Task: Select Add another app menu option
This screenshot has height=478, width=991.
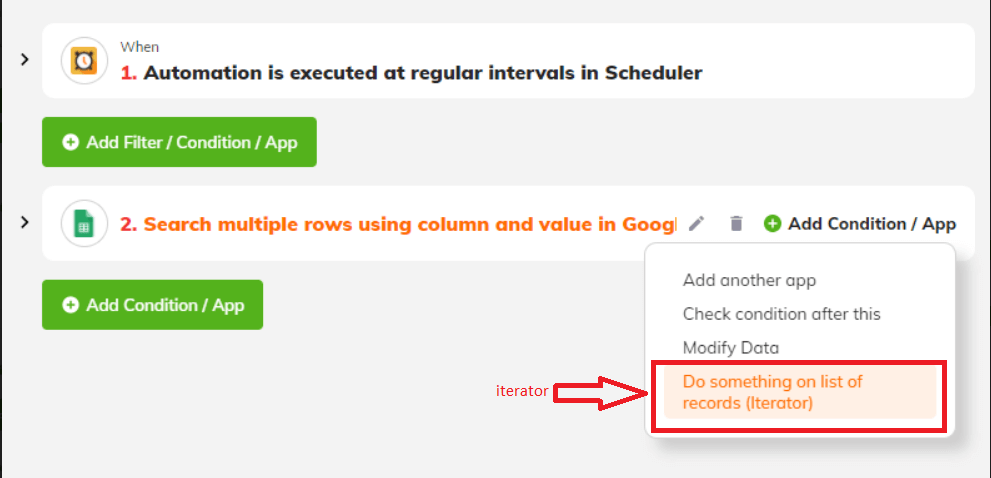Action: point(749,280)
